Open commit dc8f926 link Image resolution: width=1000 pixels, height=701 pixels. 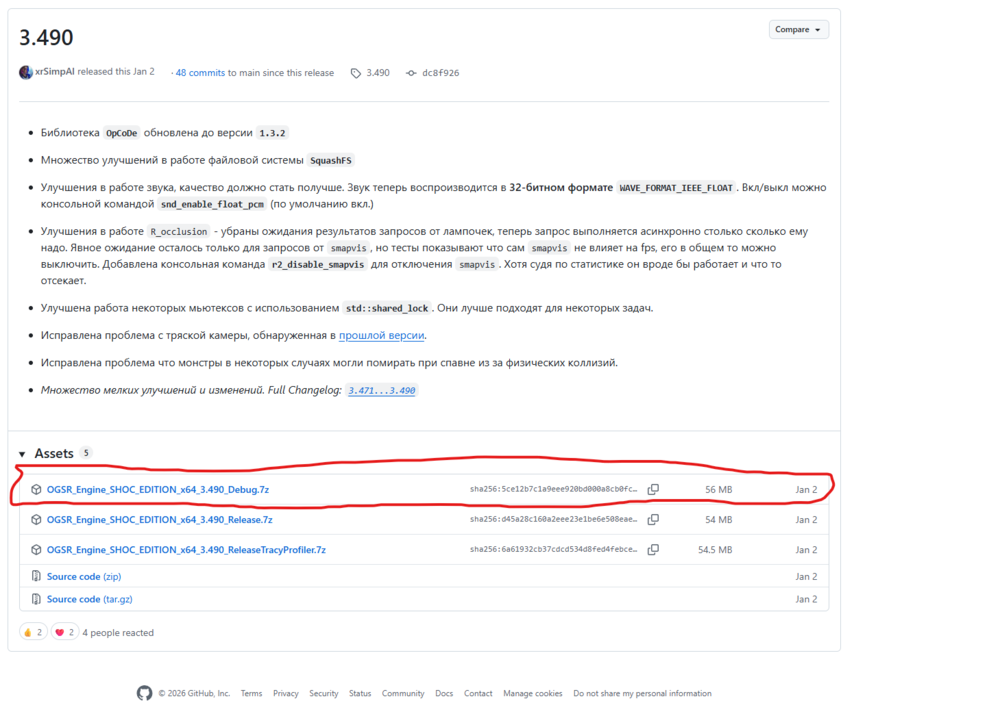click(x=441, y=73)
